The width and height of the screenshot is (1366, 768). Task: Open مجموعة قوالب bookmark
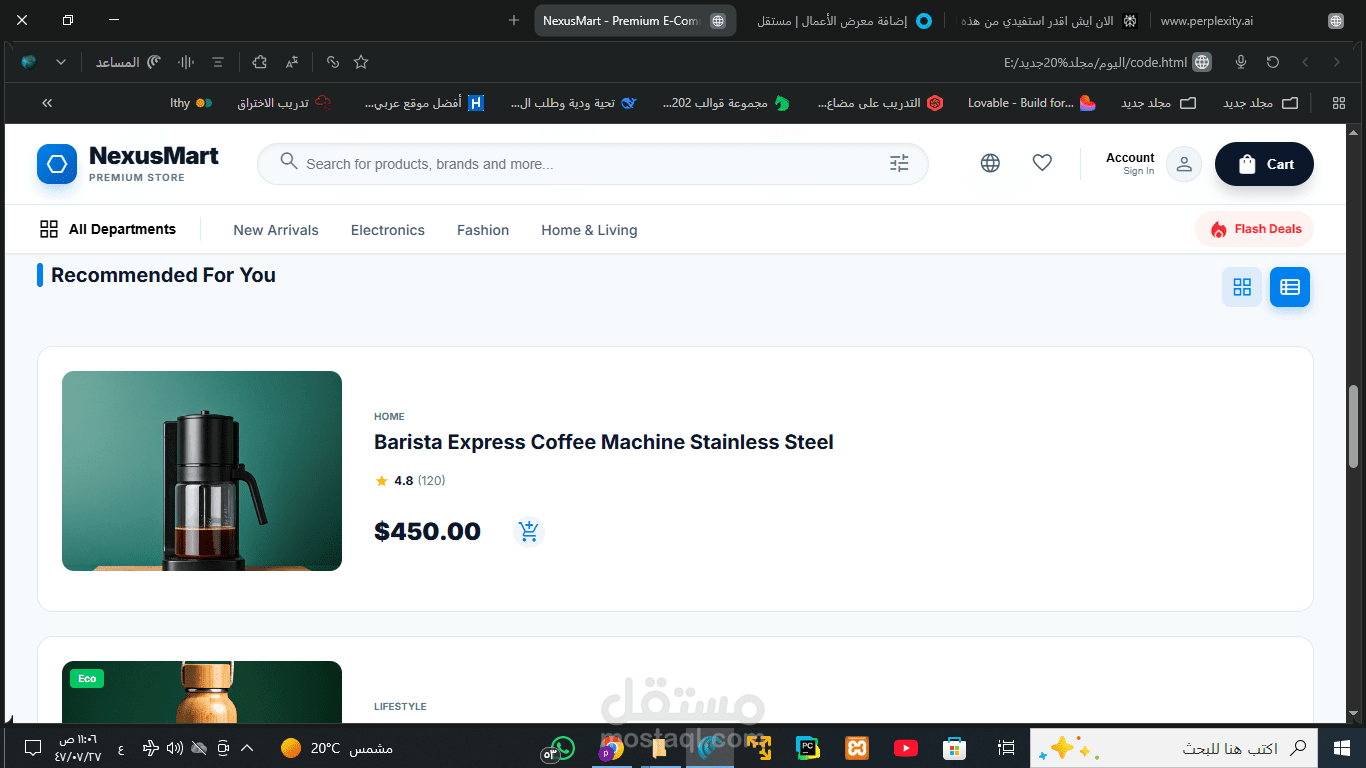click(x=726, y=103)
